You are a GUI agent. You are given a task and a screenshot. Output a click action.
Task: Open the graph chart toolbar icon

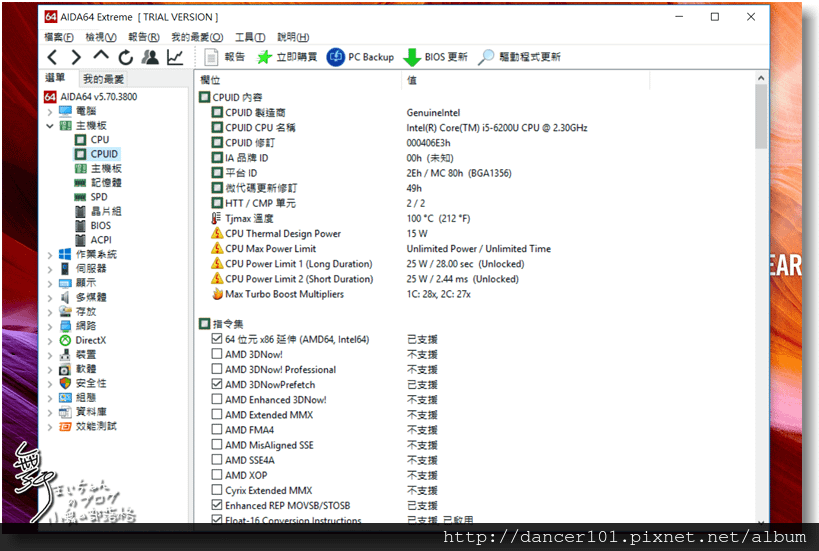[x=175, y=57]
